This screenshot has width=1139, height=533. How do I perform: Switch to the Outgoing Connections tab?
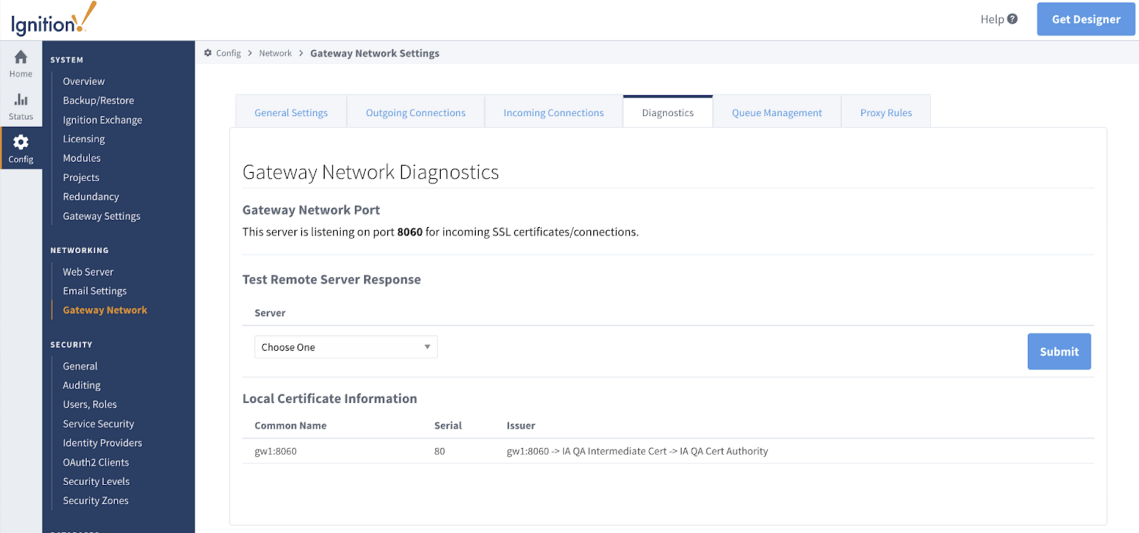[416, 113]
